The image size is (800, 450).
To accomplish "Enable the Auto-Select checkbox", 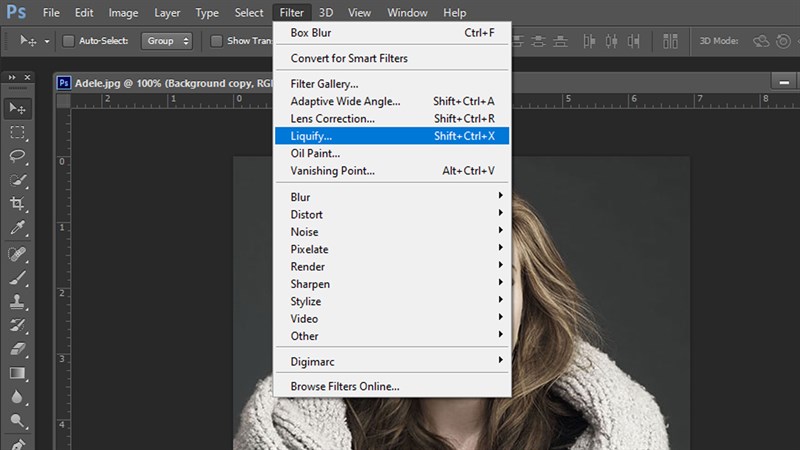I will 68,41.
